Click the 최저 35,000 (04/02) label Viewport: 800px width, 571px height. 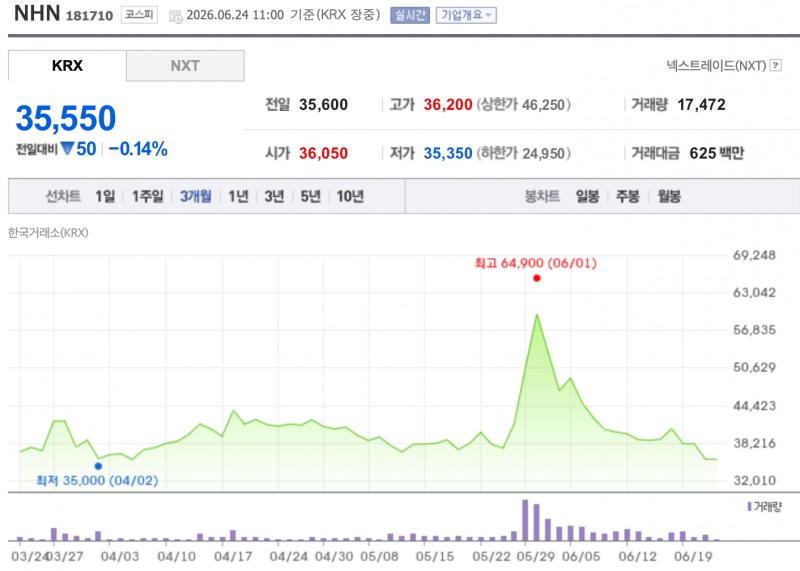pos(97,480)
